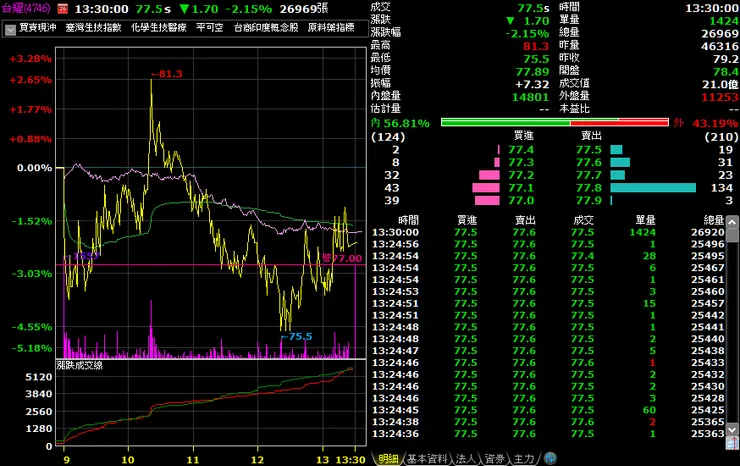Image resolution: width=740 pixels, height=466 pixels.
Task: Select the 買賣現沖 category label
Action: pos(38,28)
